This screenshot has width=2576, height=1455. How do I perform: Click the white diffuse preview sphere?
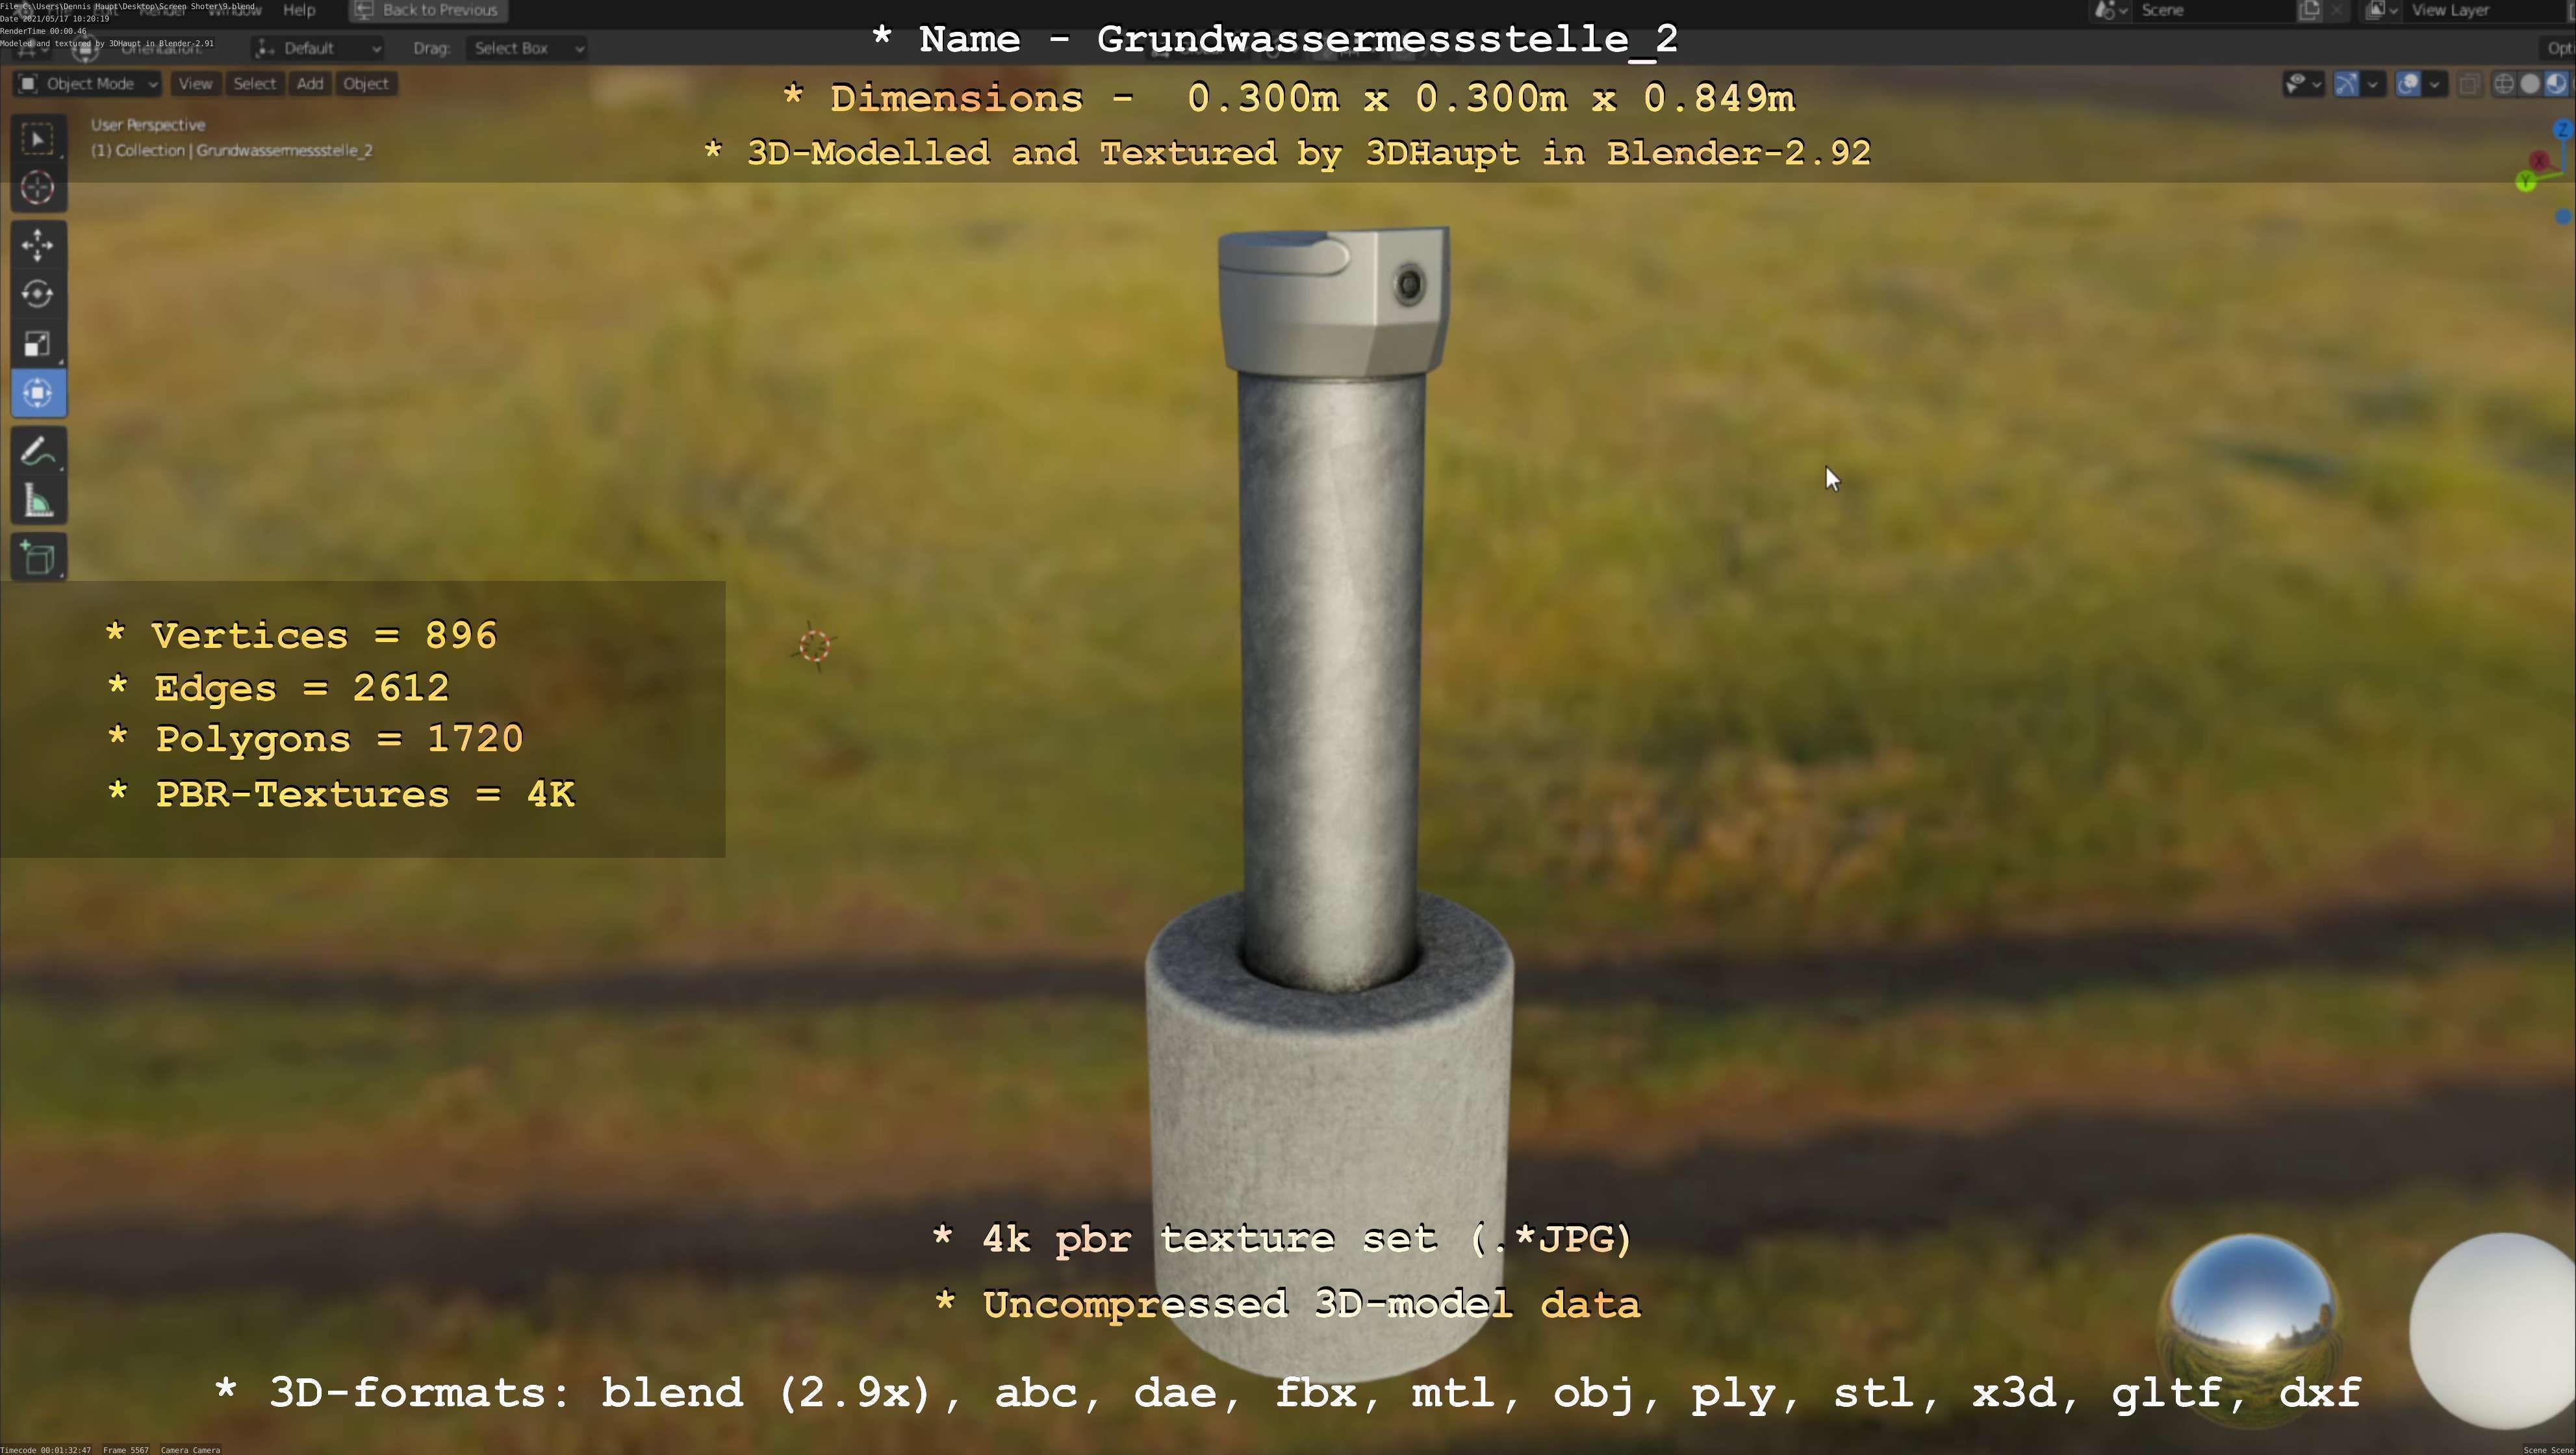click(x=2493, y=1331)
